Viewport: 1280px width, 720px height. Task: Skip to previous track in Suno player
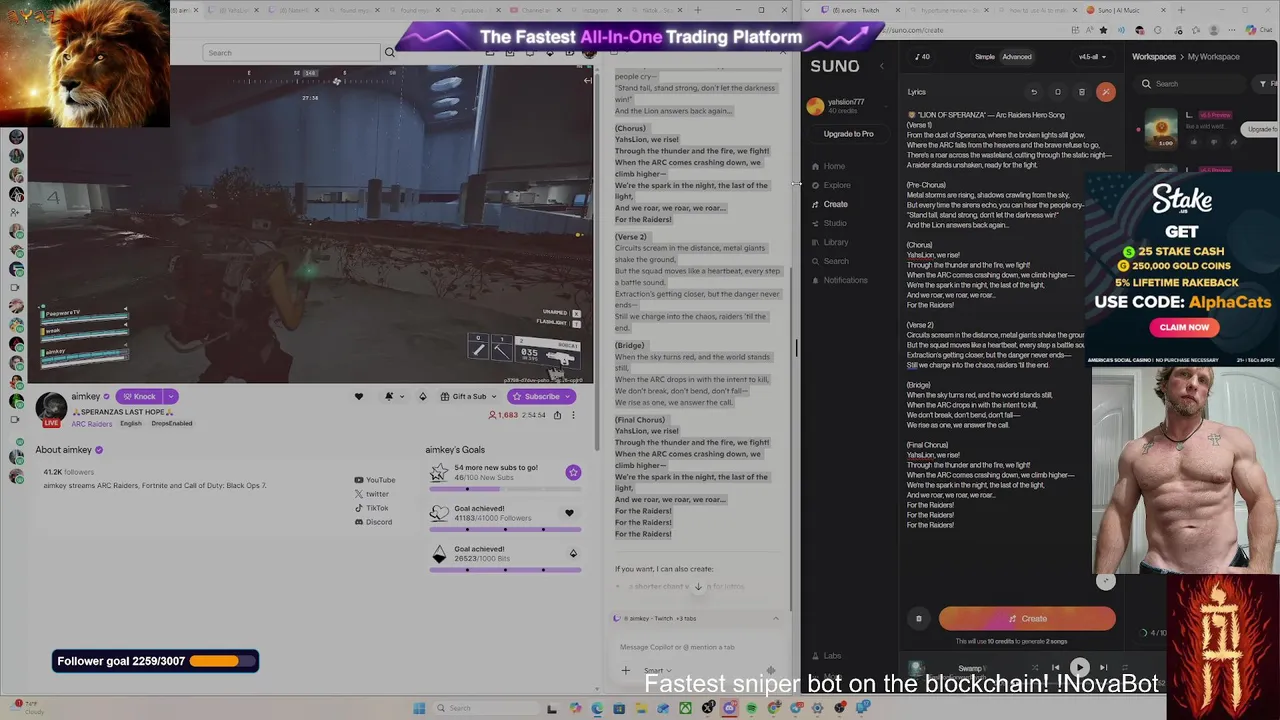point(1055,667)
